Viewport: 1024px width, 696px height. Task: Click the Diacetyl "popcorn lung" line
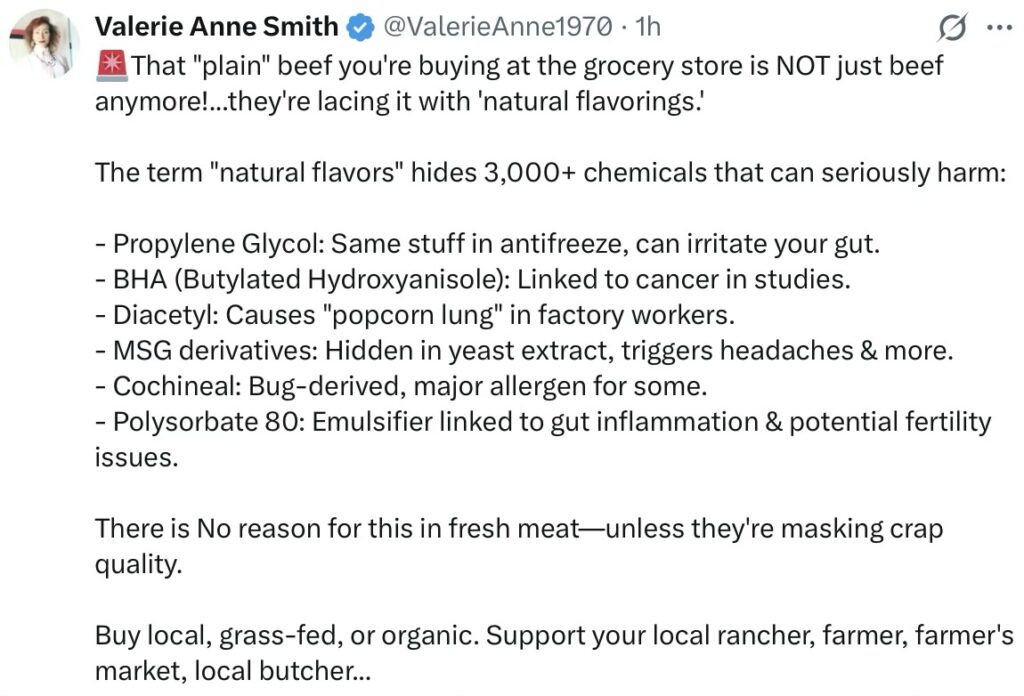[415, 314]
